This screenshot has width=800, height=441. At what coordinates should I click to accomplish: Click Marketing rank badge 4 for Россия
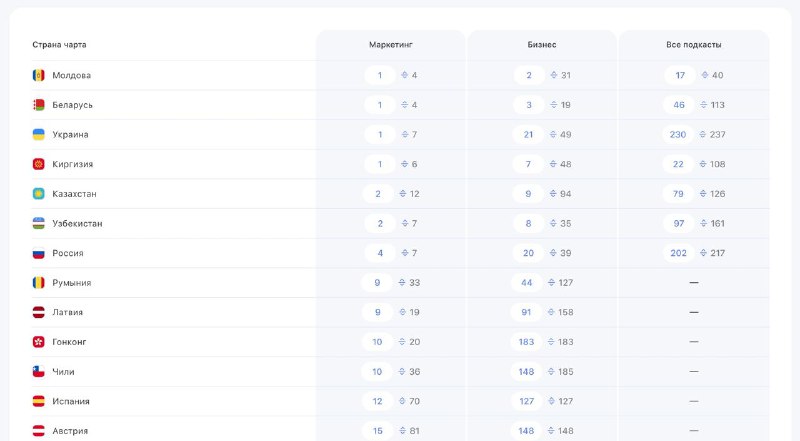pos(380,253)
